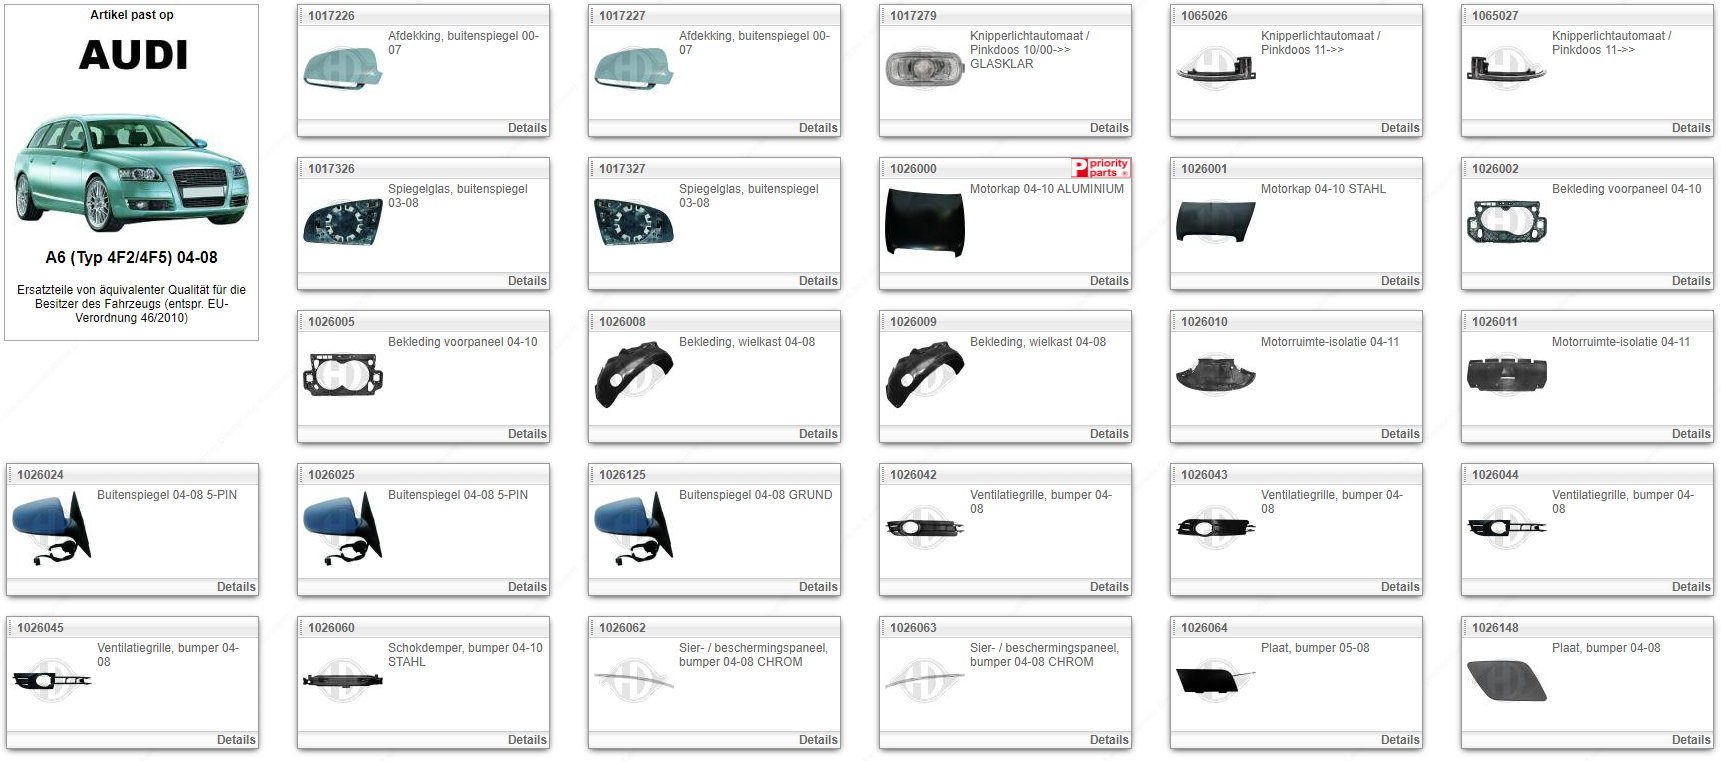Open Details for part 1026063
The image size is (1721, 761).
click(x=1109, y=740)
